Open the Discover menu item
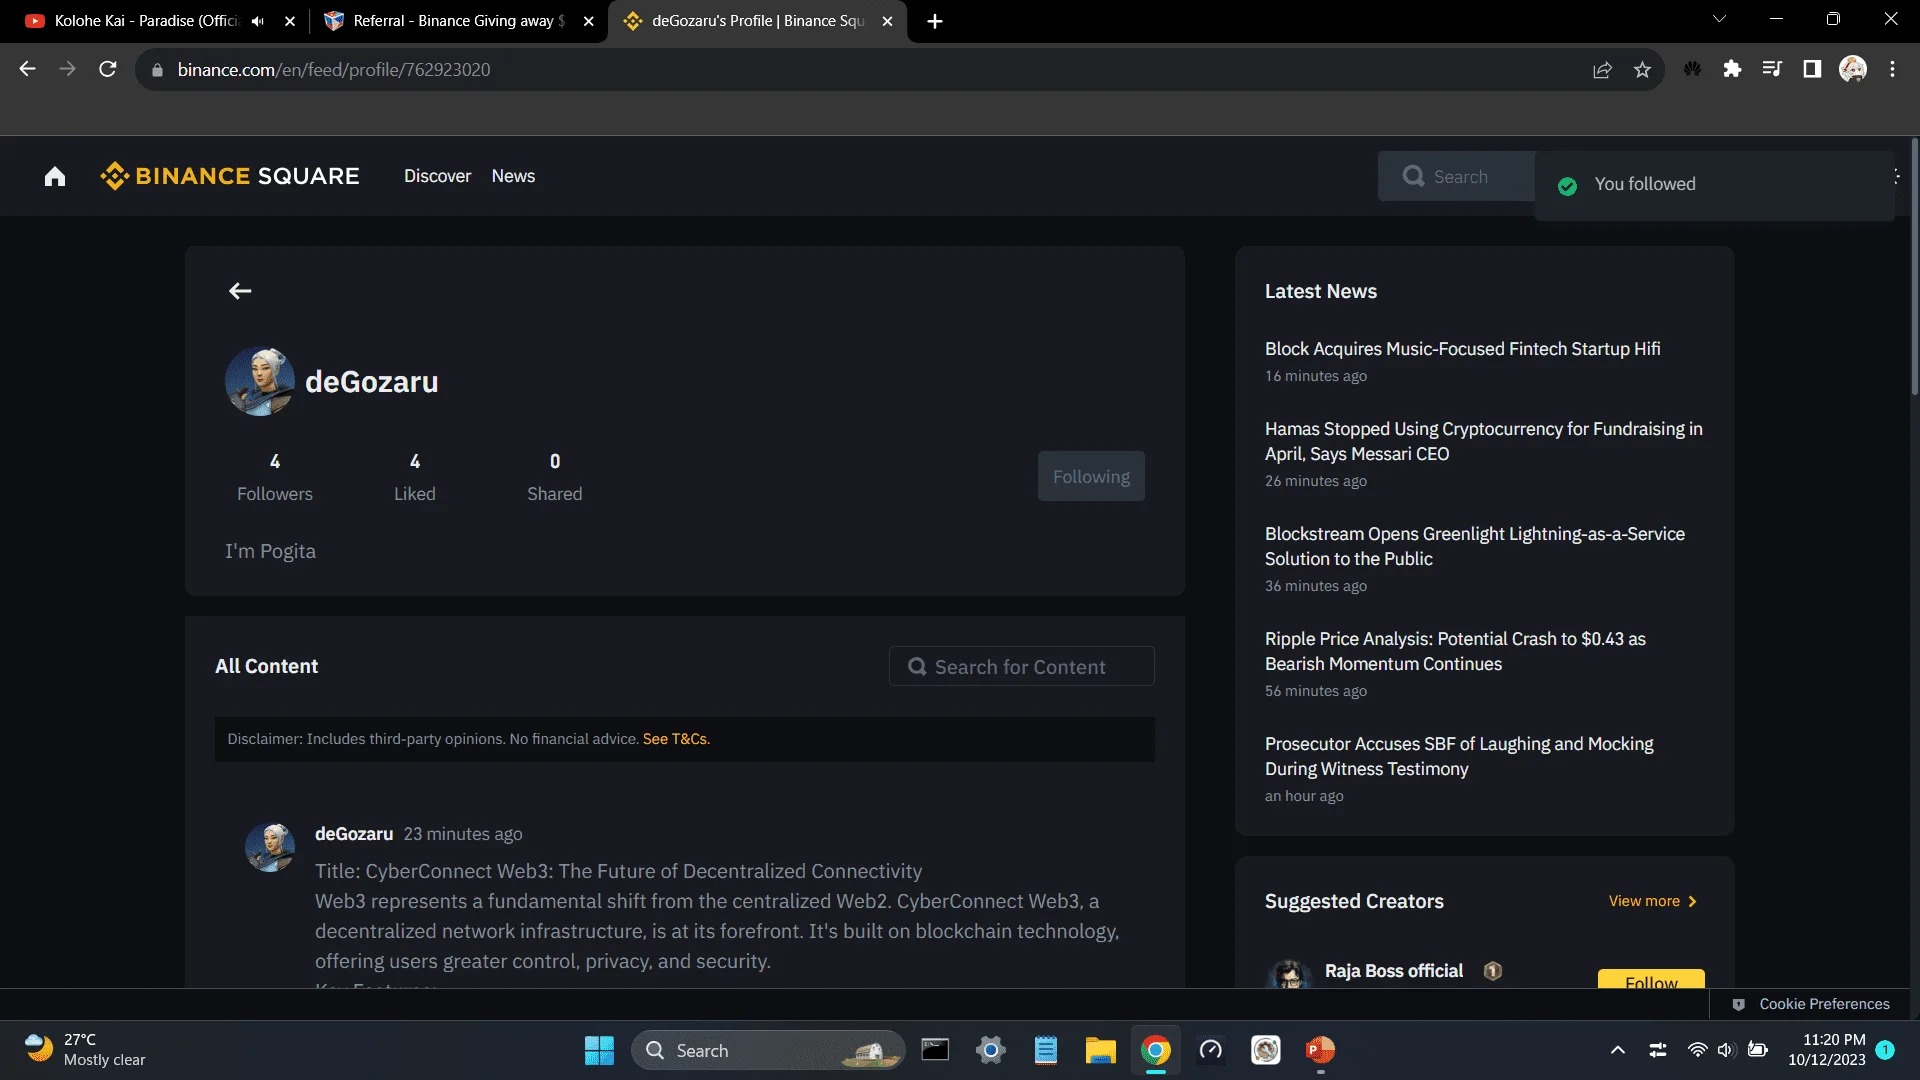 tap(437, 176)
